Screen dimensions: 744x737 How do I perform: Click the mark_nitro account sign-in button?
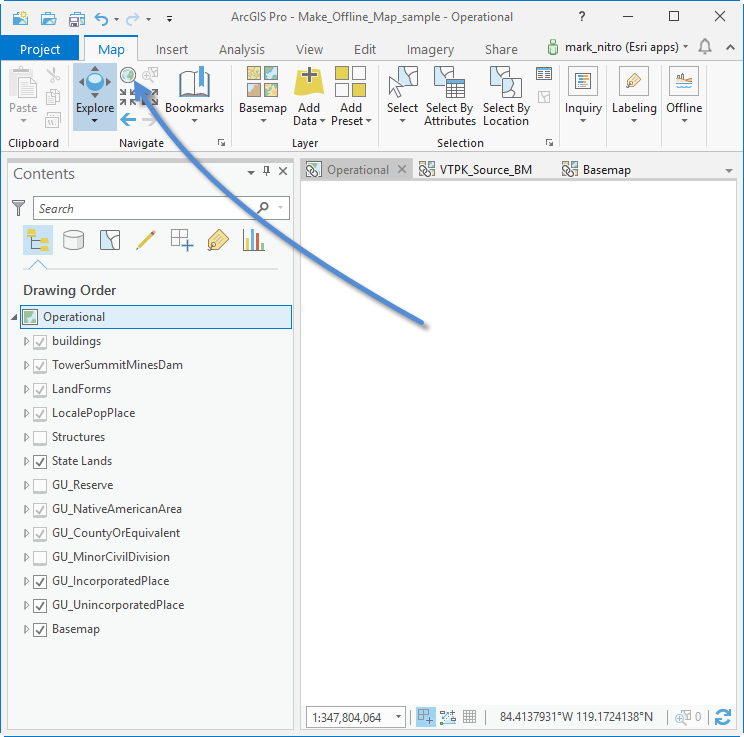pyautogui.click(x=618, y=47)
